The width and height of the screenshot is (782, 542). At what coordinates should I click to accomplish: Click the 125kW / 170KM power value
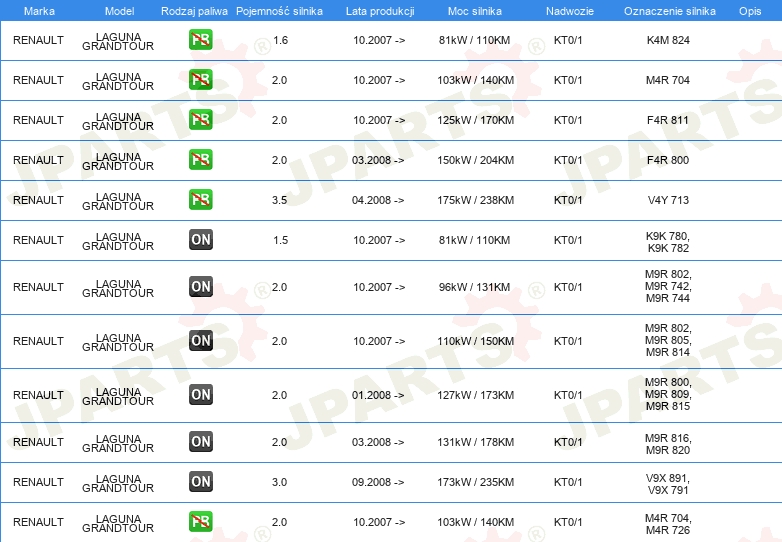click(475, 120)
